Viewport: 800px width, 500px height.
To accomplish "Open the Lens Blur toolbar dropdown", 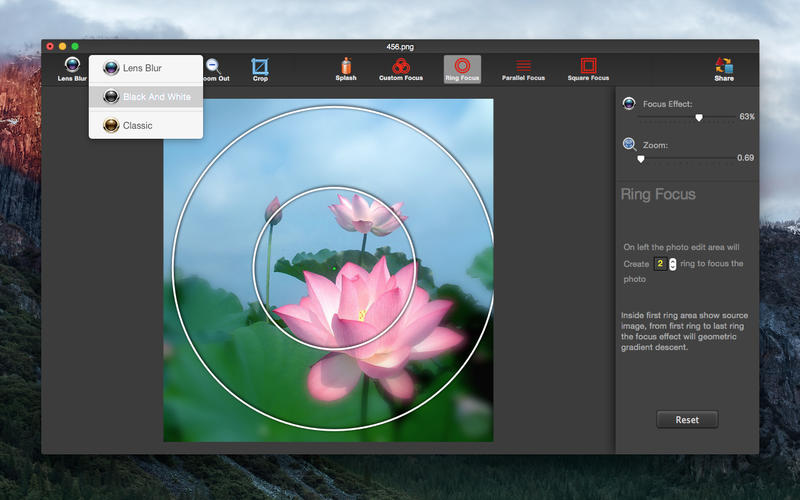I will (72, 69).
